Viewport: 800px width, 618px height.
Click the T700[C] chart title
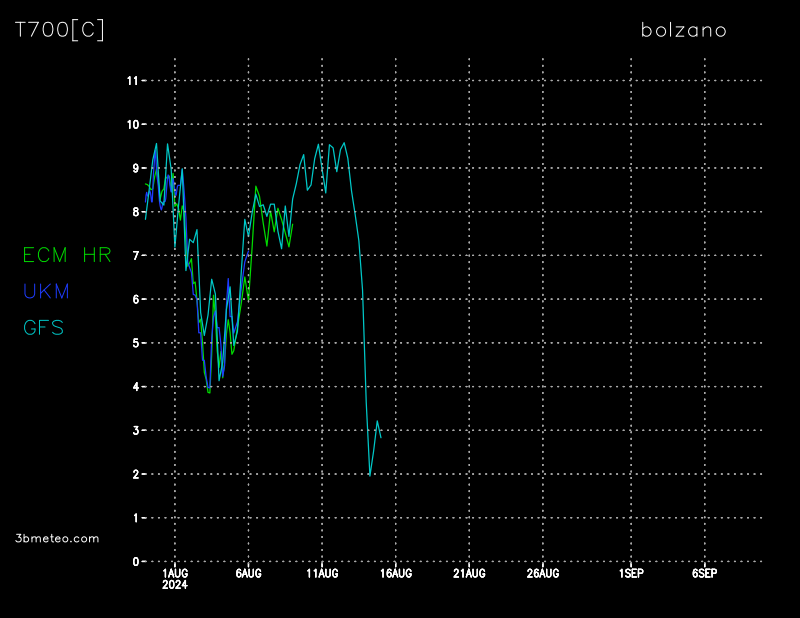[60, 30]
